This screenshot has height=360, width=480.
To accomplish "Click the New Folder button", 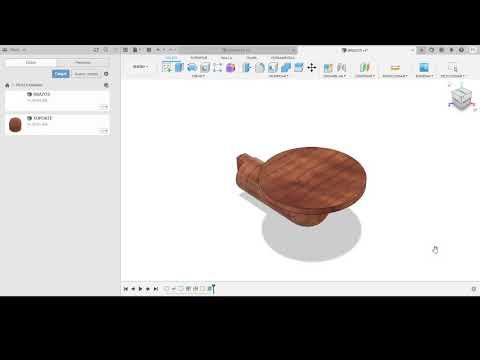I will coord(86,74).
